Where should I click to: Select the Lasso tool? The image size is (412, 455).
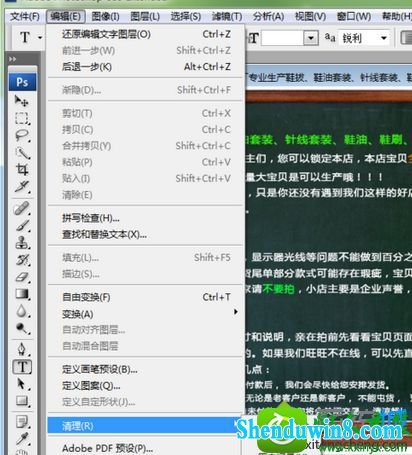[x=22, y=136]
